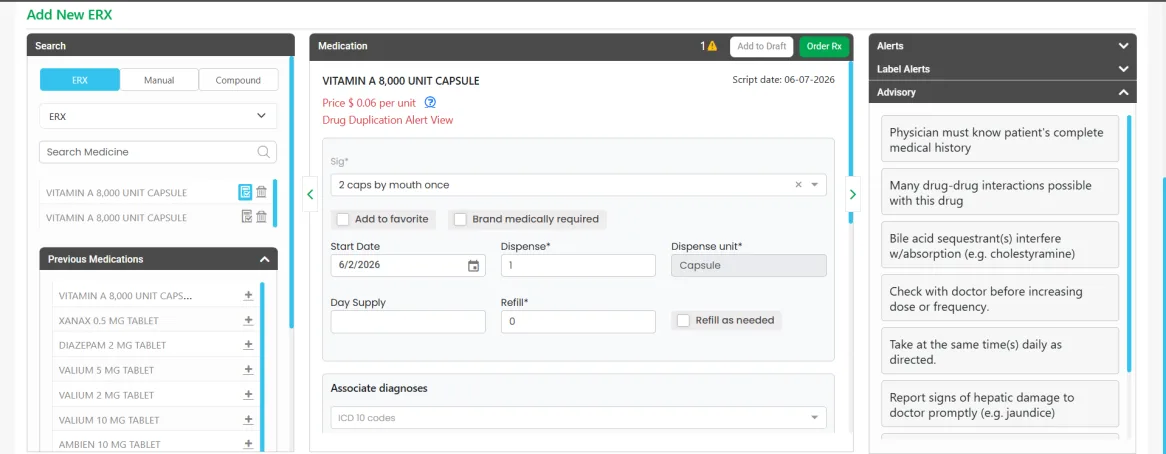Click the Previous Medications list scrollbar
The image size is (1166, 454).
click(262, 366)
